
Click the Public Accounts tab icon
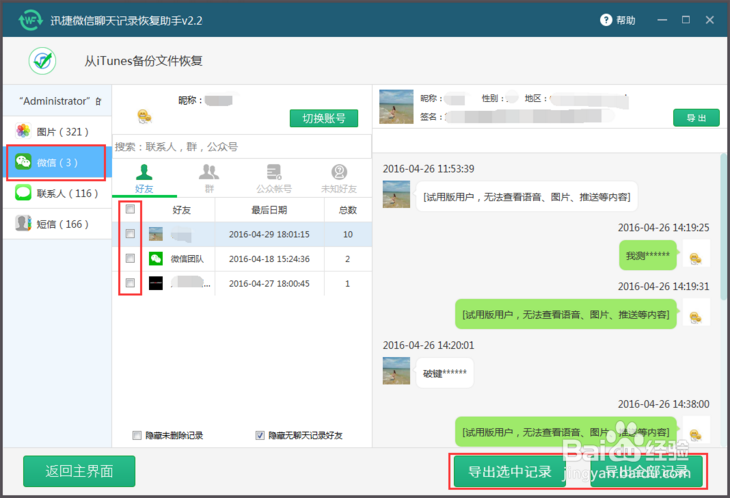(274, 172)
